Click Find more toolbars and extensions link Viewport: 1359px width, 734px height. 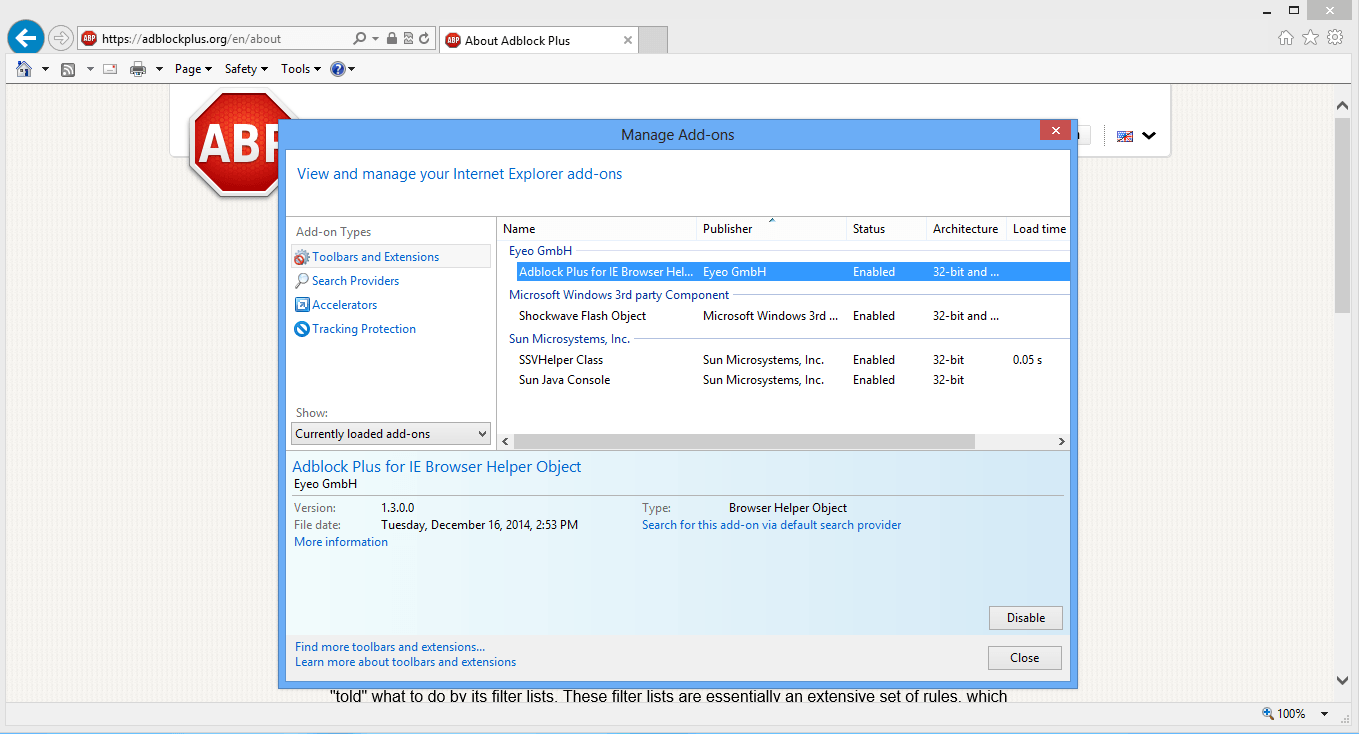390,647
